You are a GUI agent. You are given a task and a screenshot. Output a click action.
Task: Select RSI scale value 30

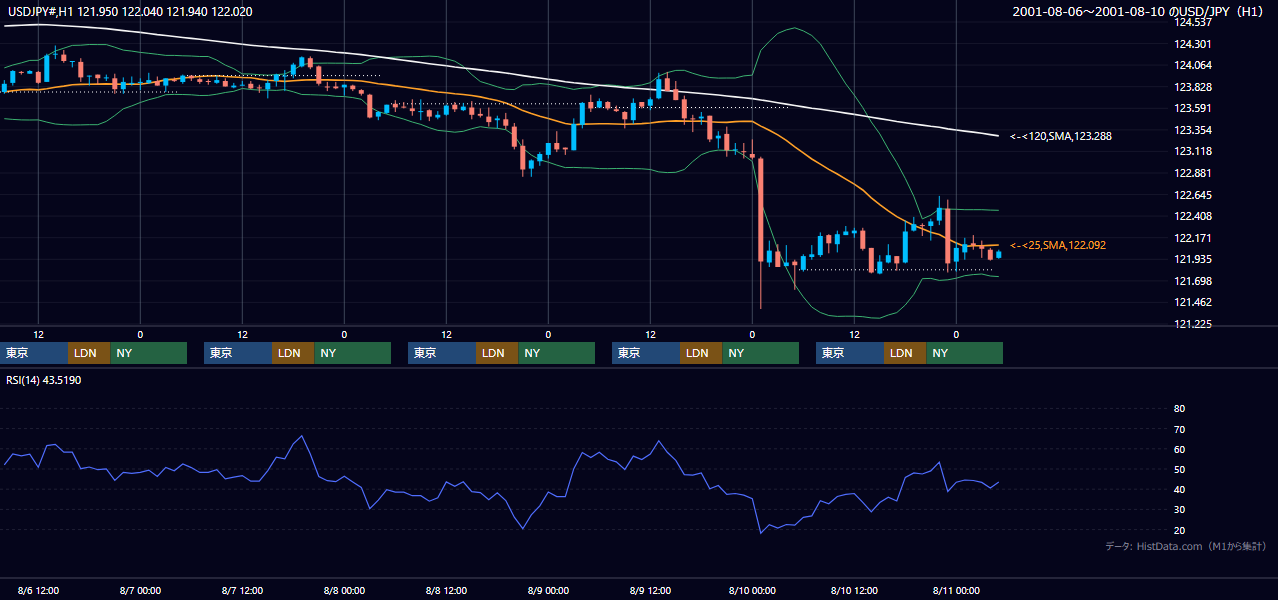(x=1179, y=509)
